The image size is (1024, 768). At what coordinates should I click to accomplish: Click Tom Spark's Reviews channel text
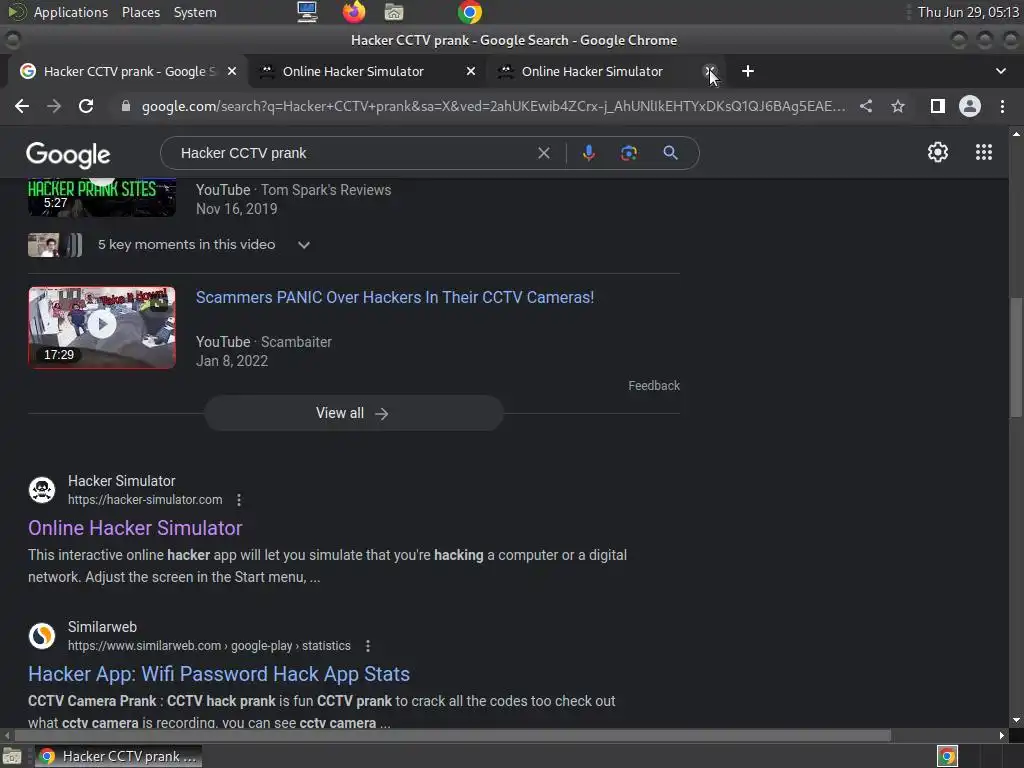tap(326, 190)
